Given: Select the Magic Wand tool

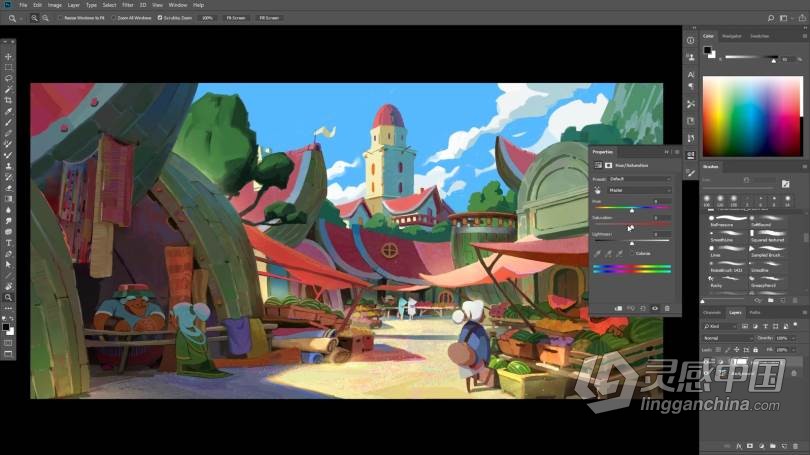Looking at the screenshot, I should (x=8, y=89).
